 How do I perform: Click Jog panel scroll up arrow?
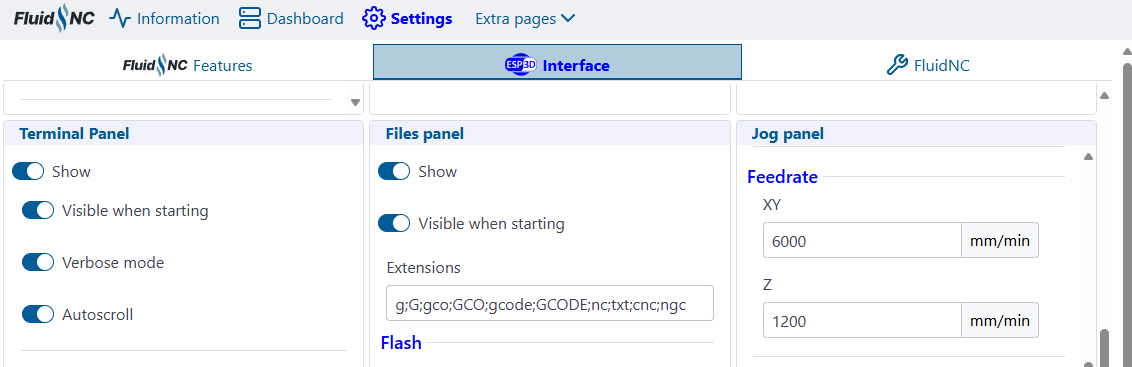(1089, 157)
